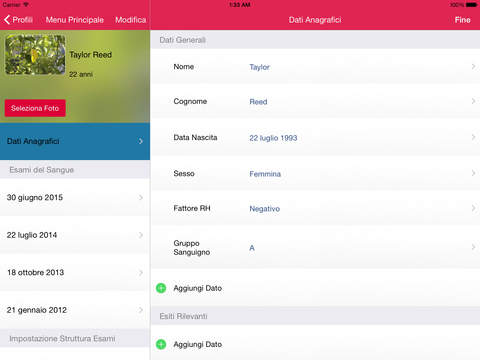This screenshot has width=480, height=360.
Task: Click the Seleziona Foto button
Action: click(x=35, y=108)
